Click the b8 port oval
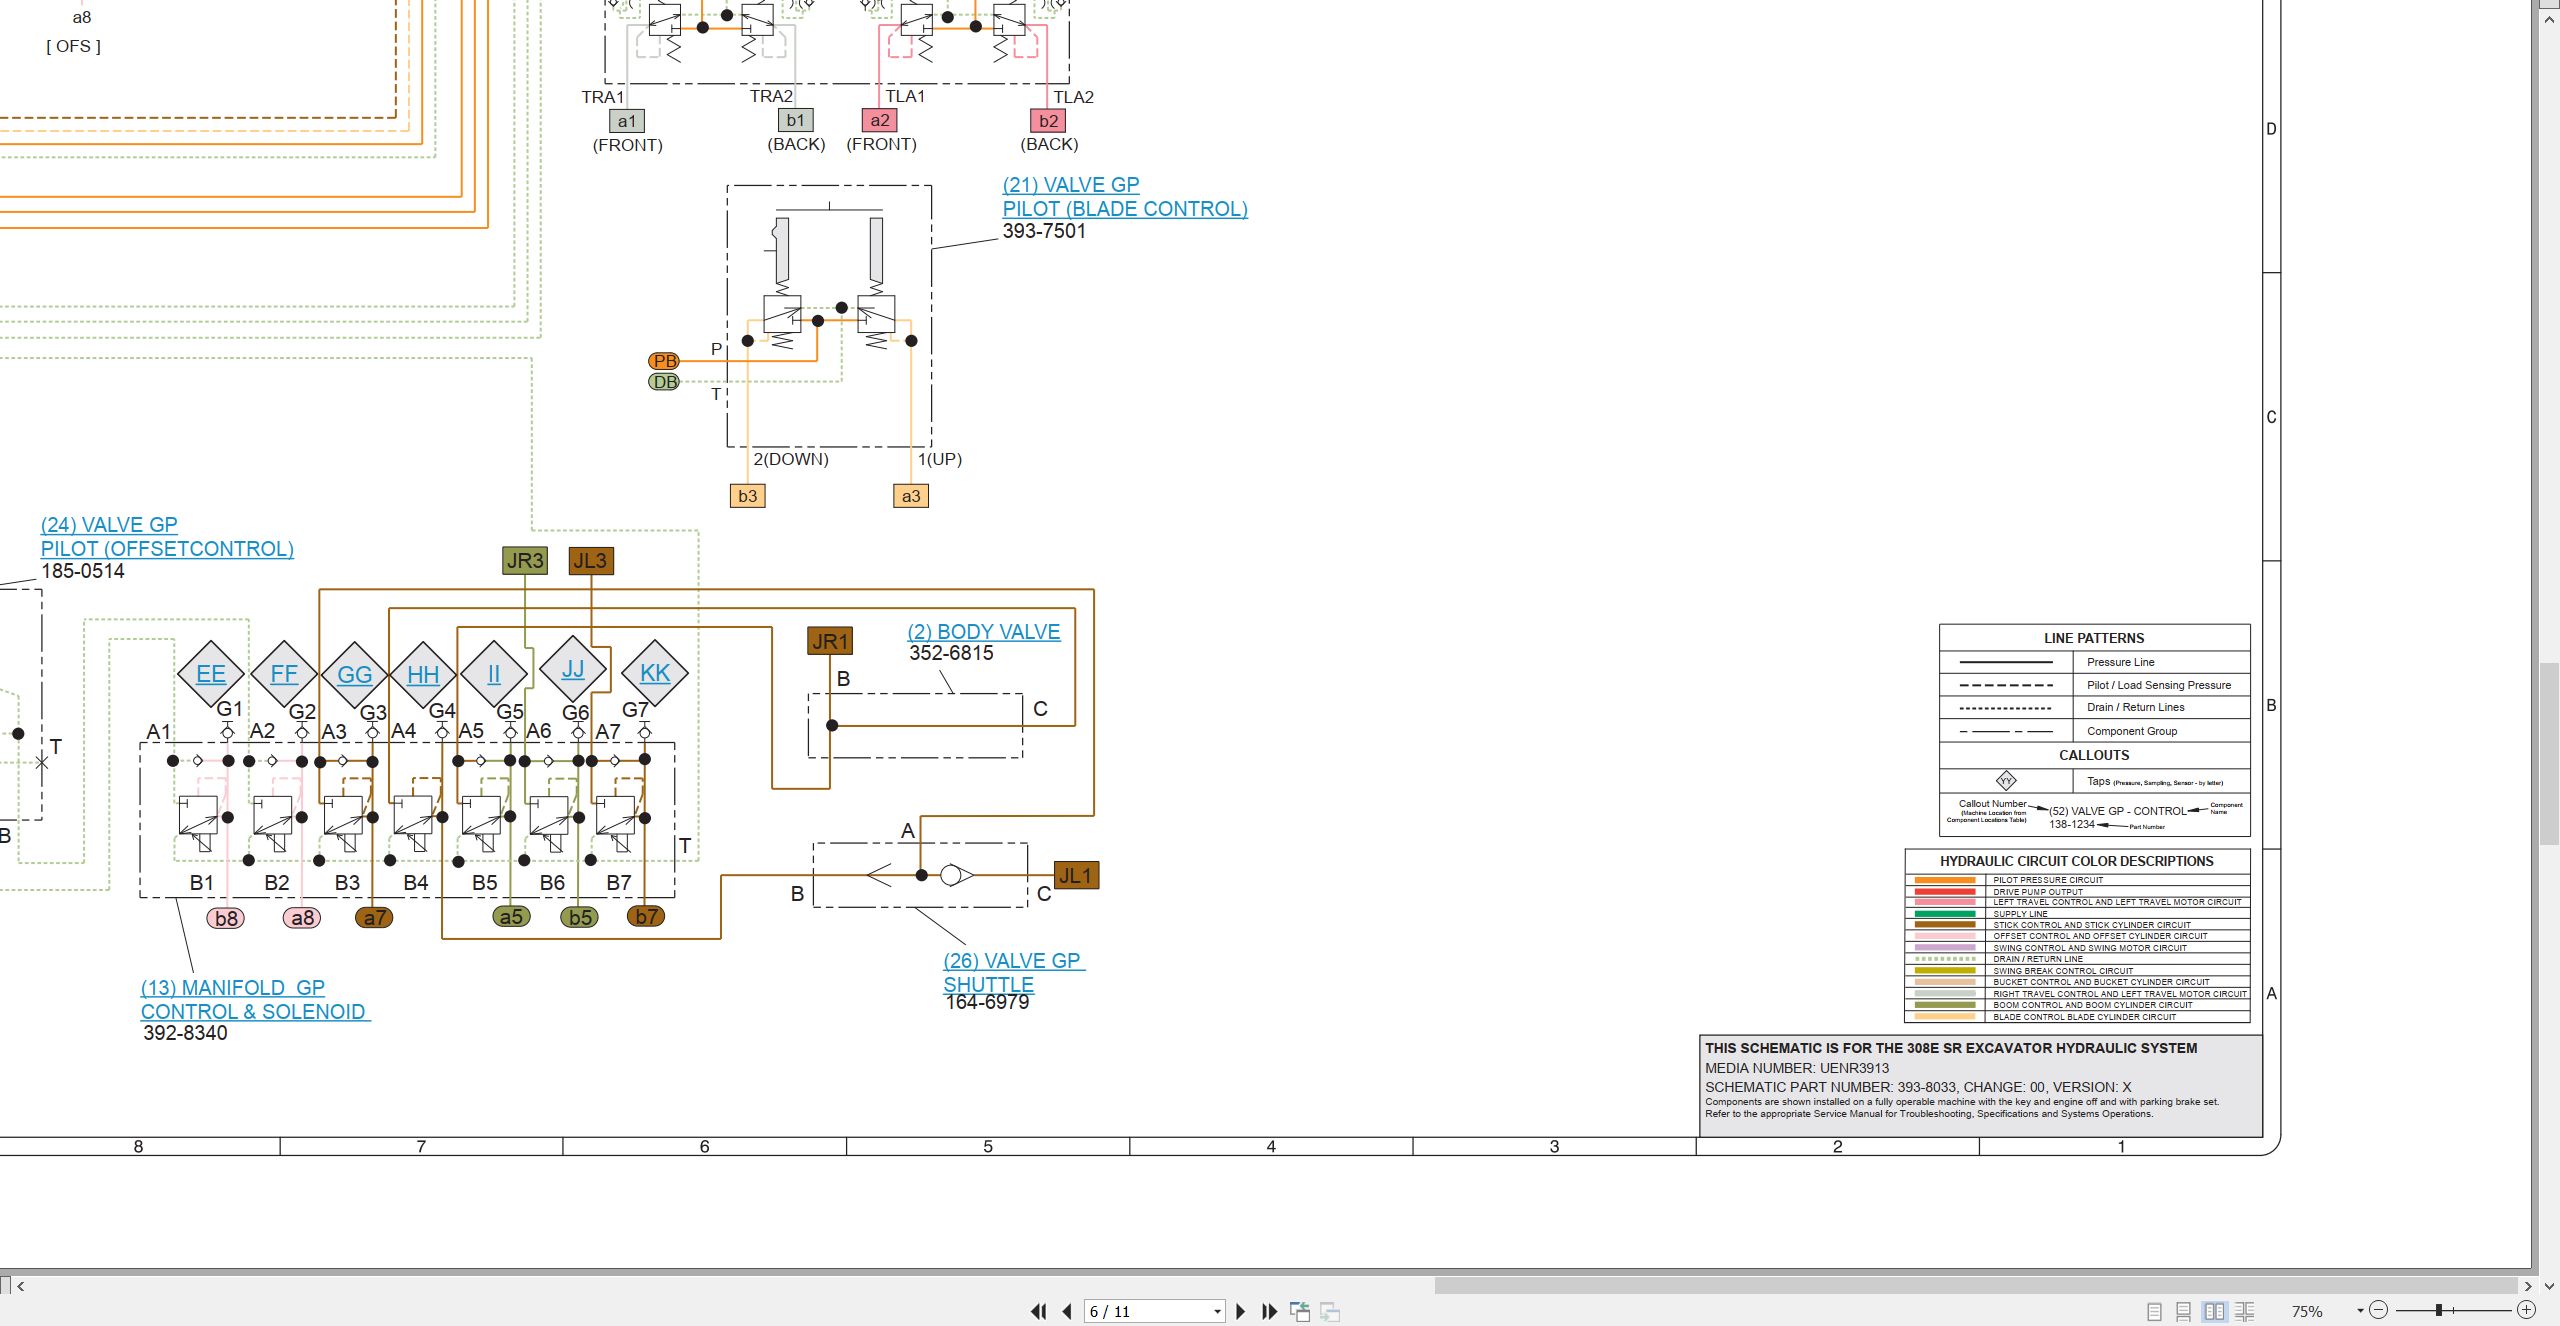The image size is (2560, 1326). 227,918
